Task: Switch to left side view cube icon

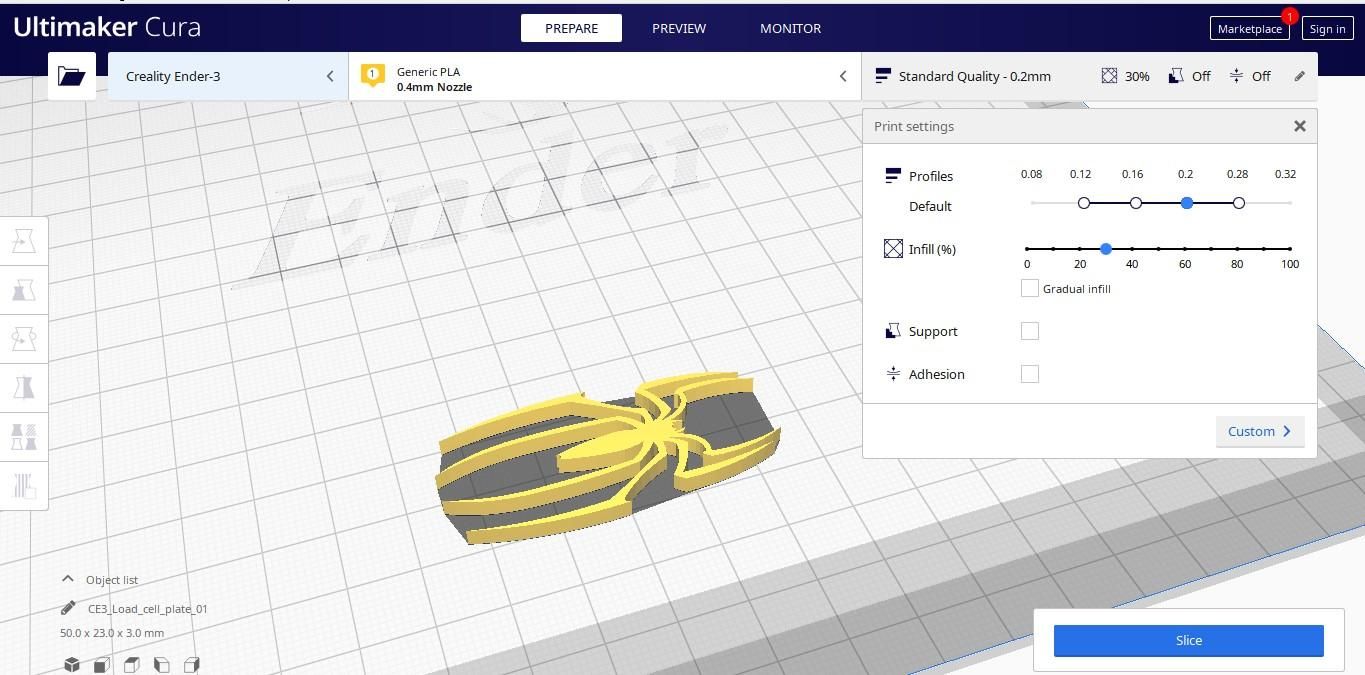Action: (x=162, y=664)
